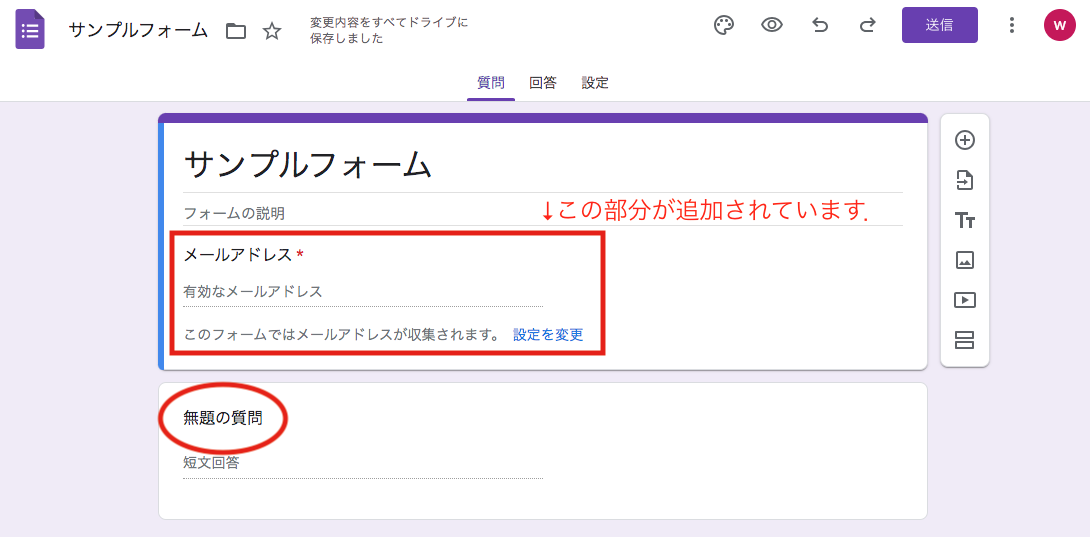
Task: Add a question with plus icon
Action: 965,140
